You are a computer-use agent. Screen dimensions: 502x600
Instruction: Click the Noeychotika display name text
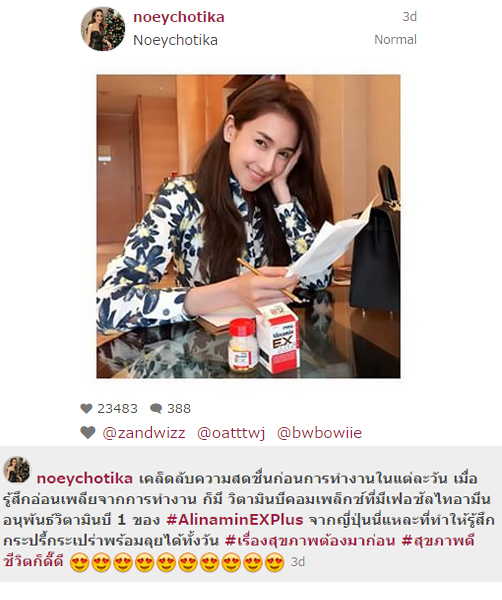click(x=175, y=40)
